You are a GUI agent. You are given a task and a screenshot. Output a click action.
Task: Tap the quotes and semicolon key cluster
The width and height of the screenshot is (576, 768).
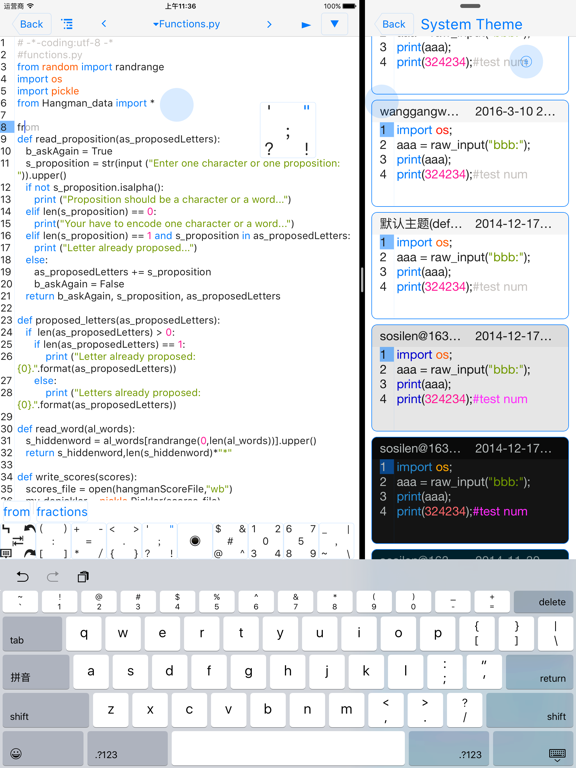[159, 541]
